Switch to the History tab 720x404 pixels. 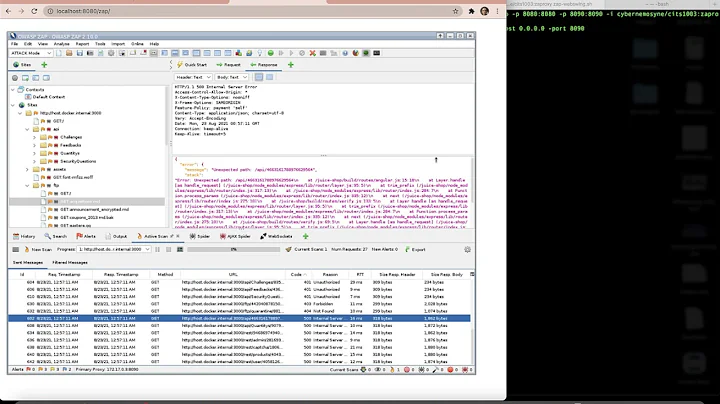coord(24,236)
